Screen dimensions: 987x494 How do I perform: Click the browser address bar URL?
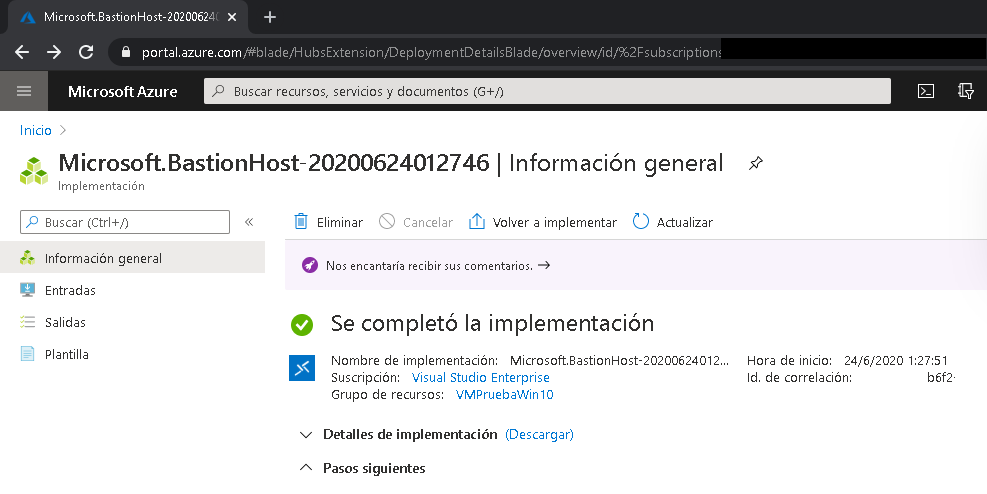[x=431, y=52]
